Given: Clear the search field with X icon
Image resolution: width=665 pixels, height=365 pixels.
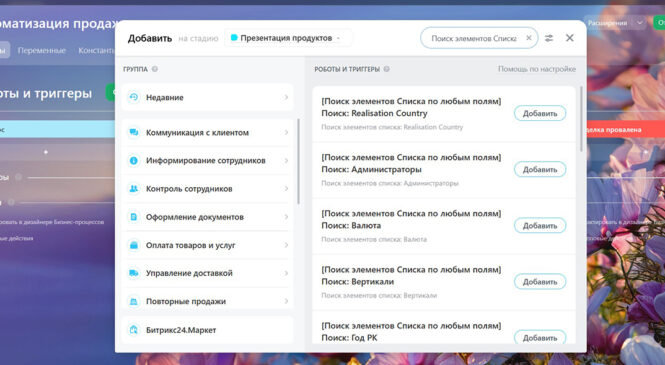Looking at the screenshot, I should [x=529, y=38].
